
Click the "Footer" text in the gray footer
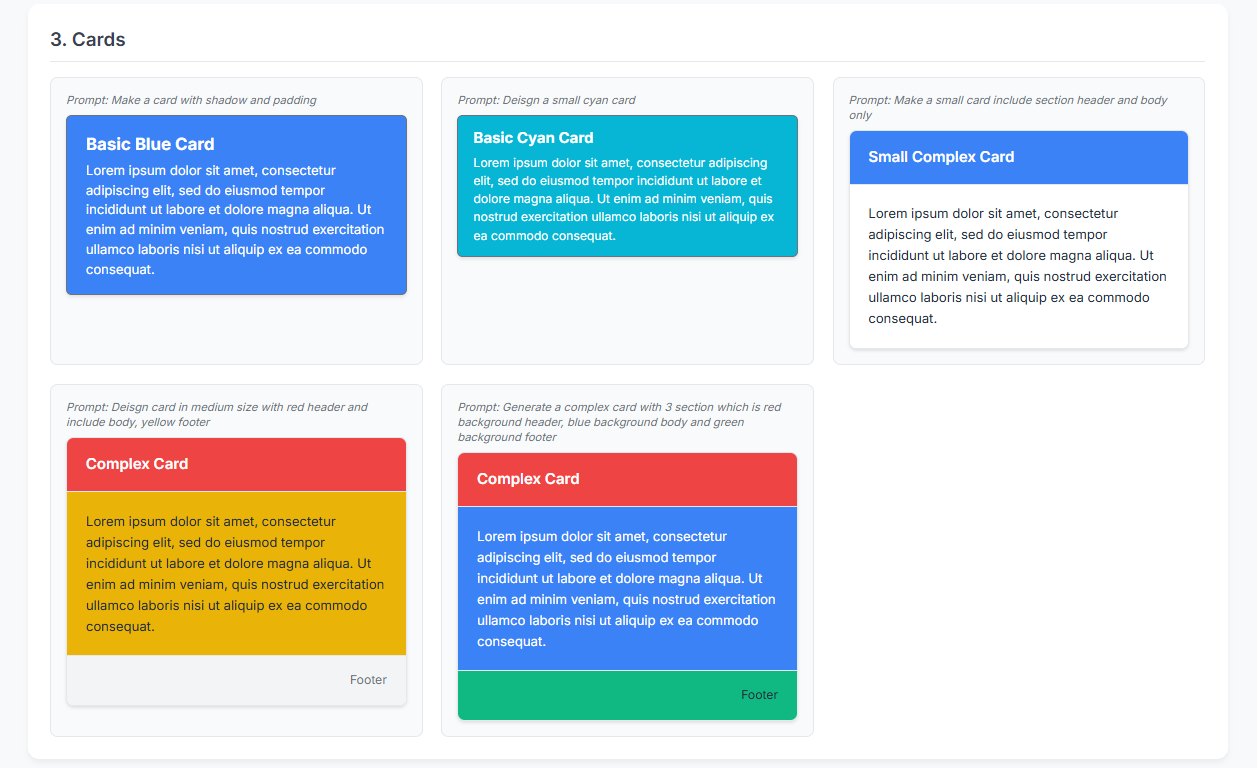coord(368,680)
